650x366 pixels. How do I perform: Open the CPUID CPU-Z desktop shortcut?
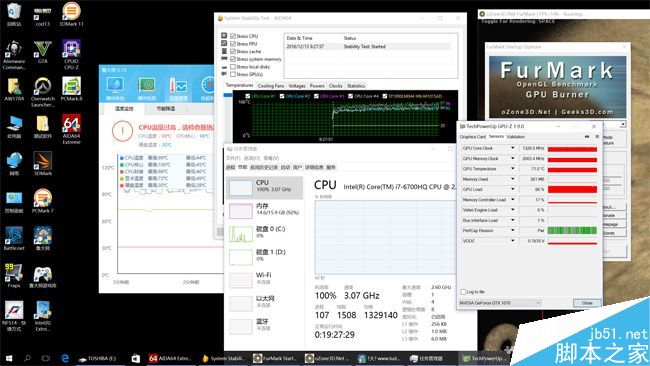pos(71,54)
